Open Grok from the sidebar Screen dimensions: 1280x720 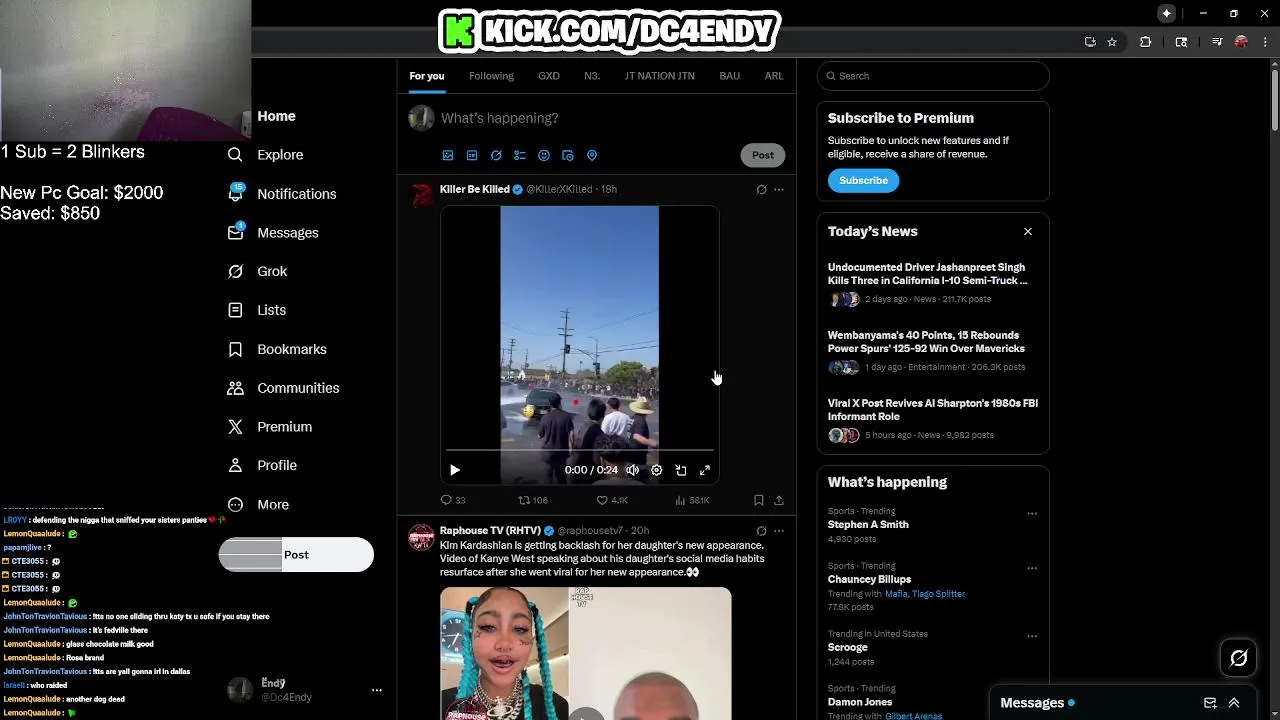[257, 271]
